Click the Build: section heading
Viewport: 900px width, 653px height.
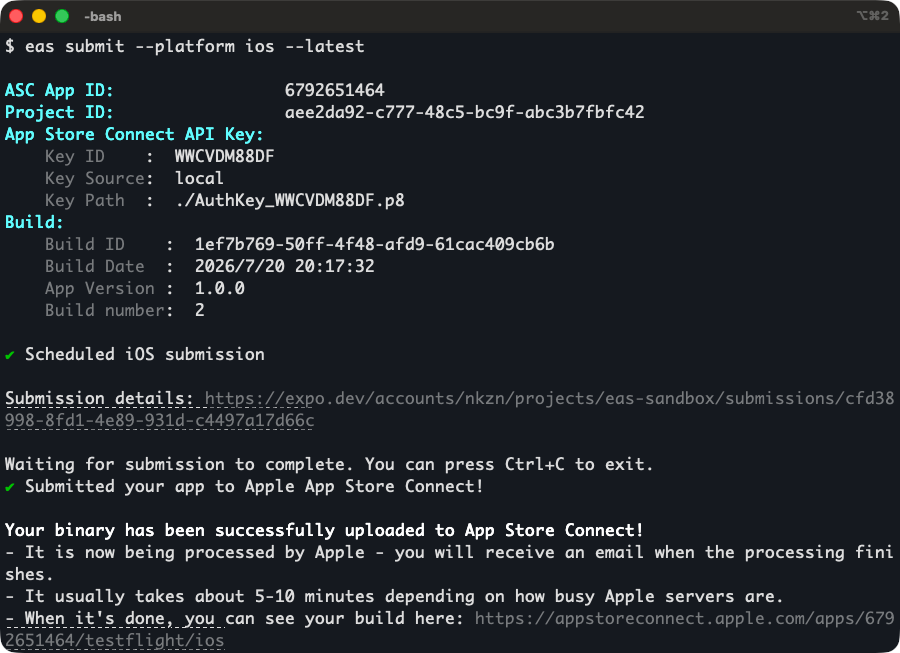pos(34,222)
